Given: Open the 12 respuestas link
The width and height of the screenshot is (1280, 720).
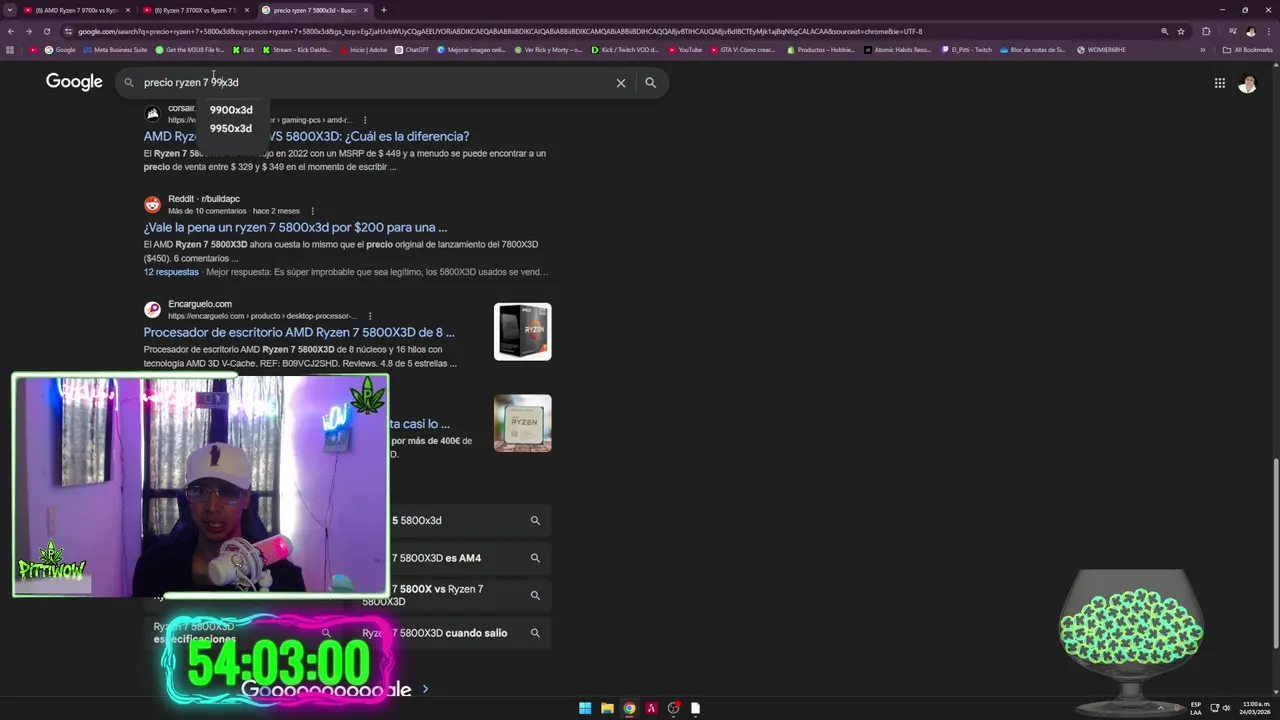Looking at the screenshot, I should [x=171, y=272].
